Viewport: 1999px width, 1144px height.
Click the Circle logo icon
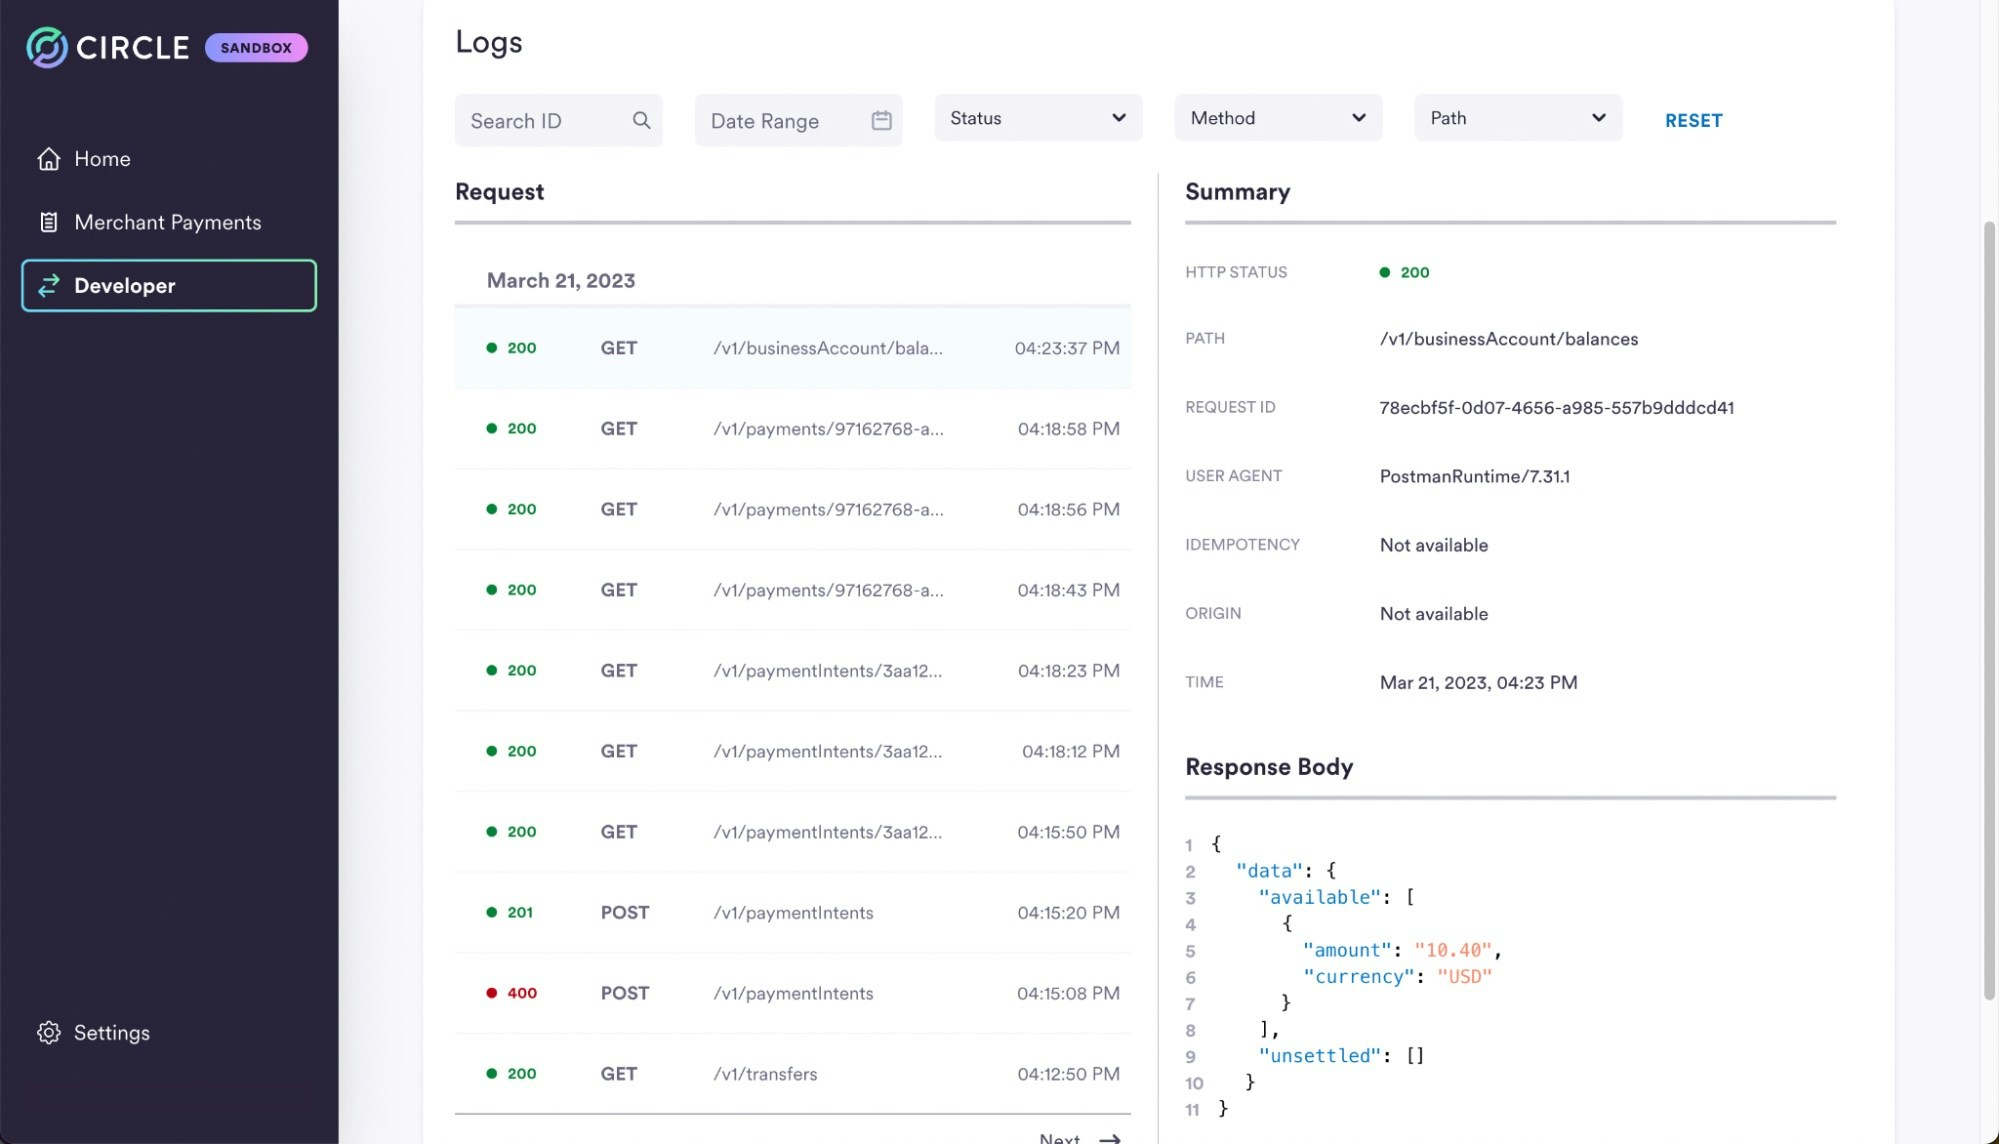(x=46, y=47)
